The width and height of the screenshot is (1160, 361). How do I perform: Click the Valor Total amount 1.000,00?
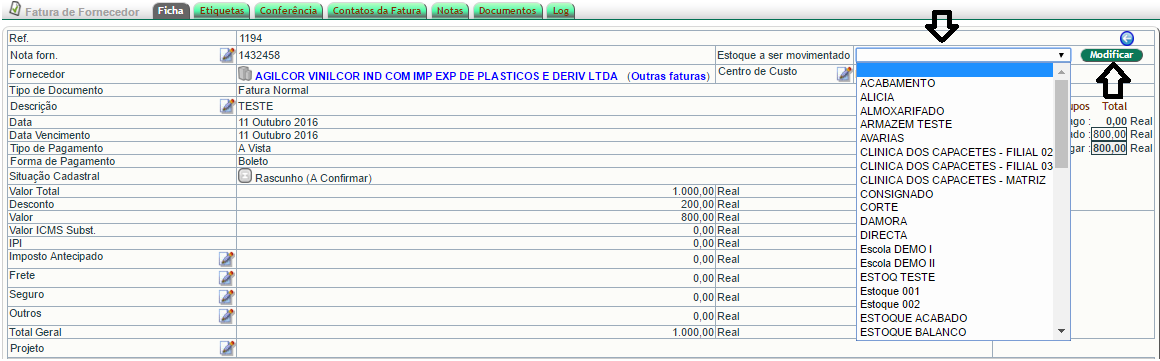(x=693, y=191)
